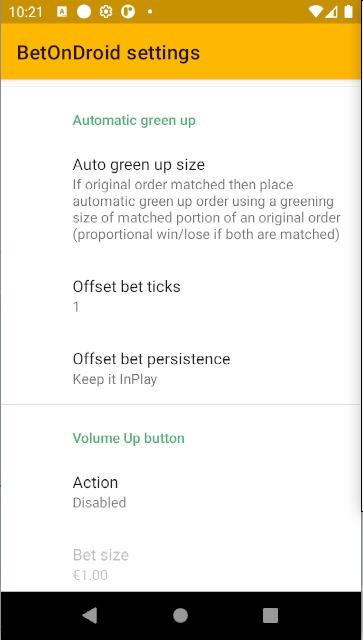Edit the Offset bet ticks value

coord(181,296)
